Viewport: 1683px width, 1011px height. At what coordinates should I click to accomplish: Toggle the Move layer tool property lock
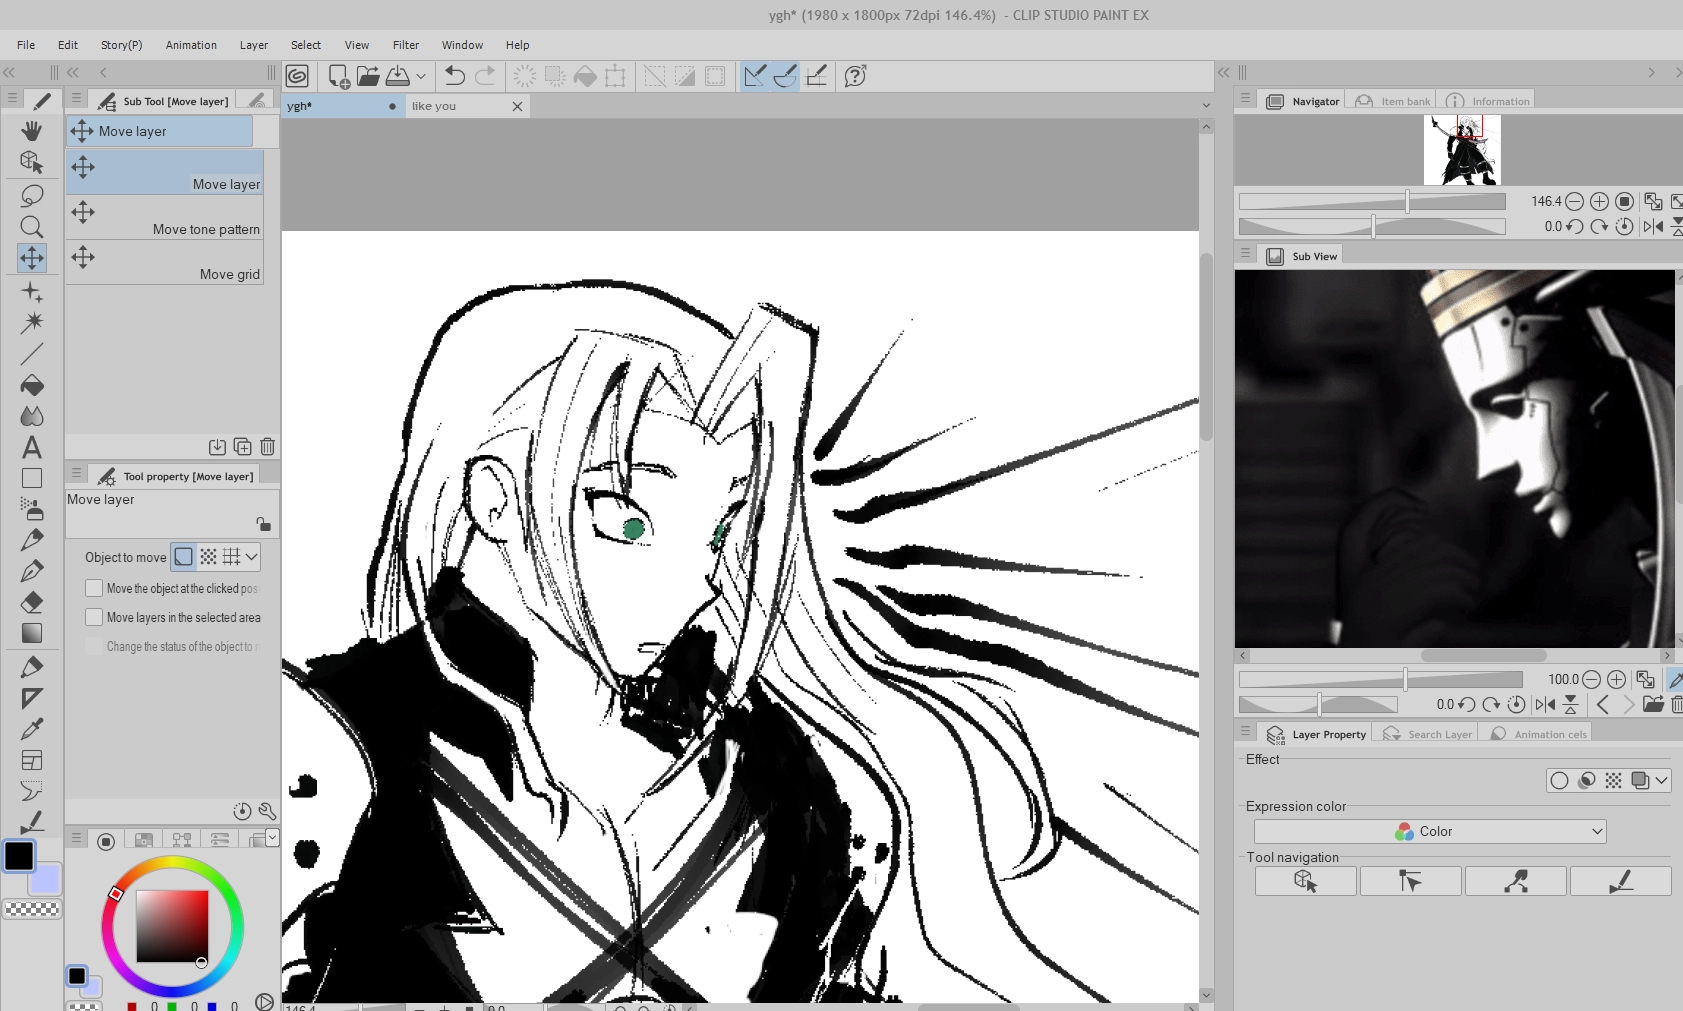263,524
